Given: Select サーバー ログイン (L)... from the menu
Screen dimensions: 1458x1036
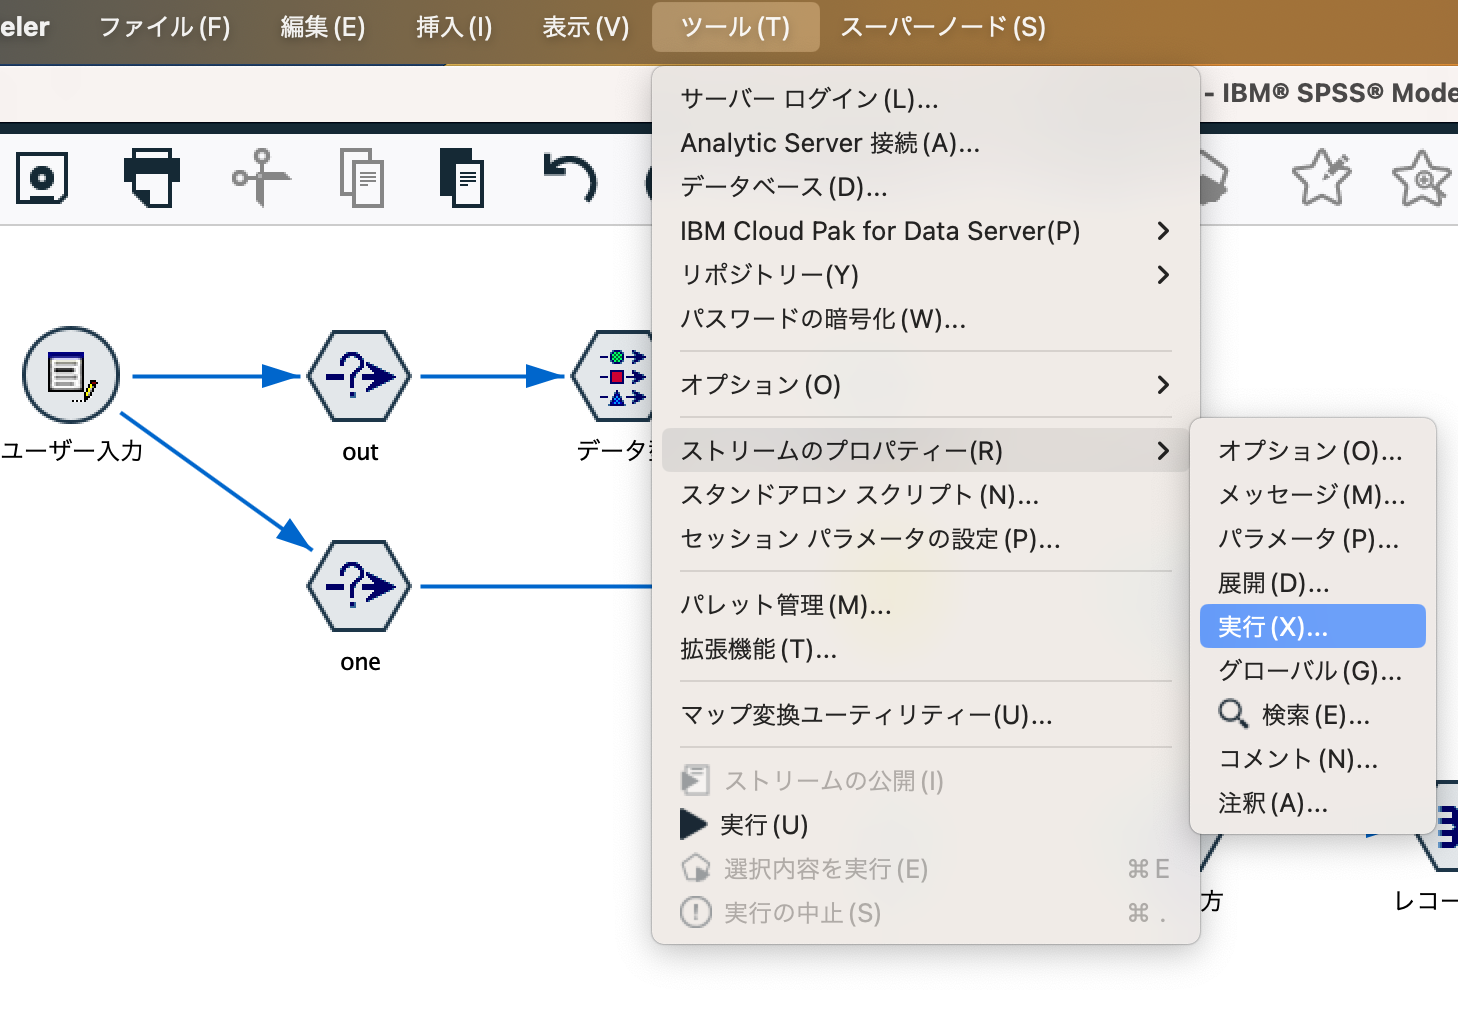Looking at the screenshot, I should click(x=808, y=99).
